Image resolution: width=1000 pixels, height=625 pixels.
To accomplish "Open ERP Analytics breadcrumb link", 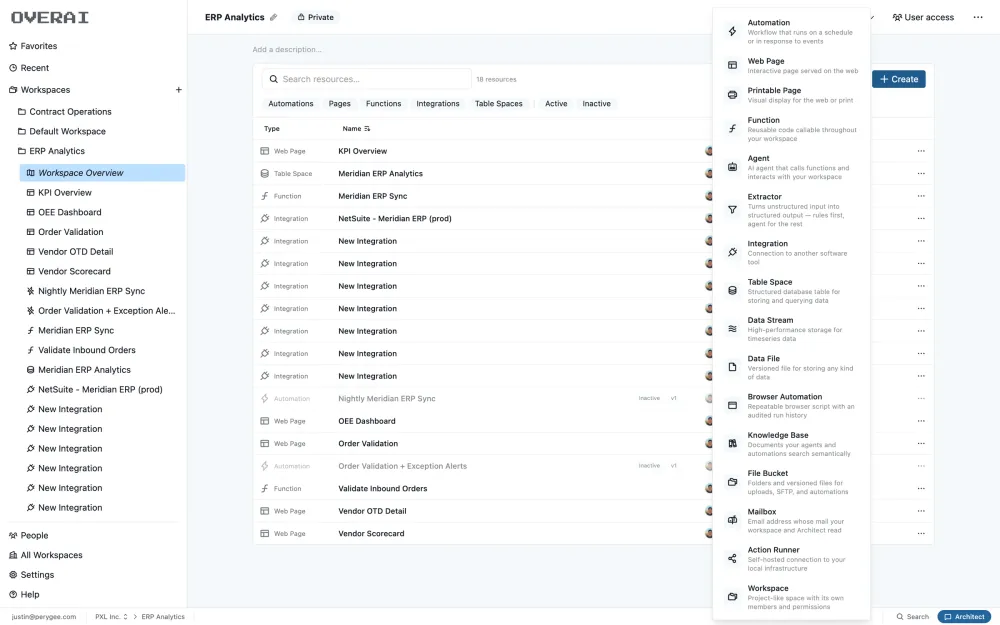I will tap(163, 617).
